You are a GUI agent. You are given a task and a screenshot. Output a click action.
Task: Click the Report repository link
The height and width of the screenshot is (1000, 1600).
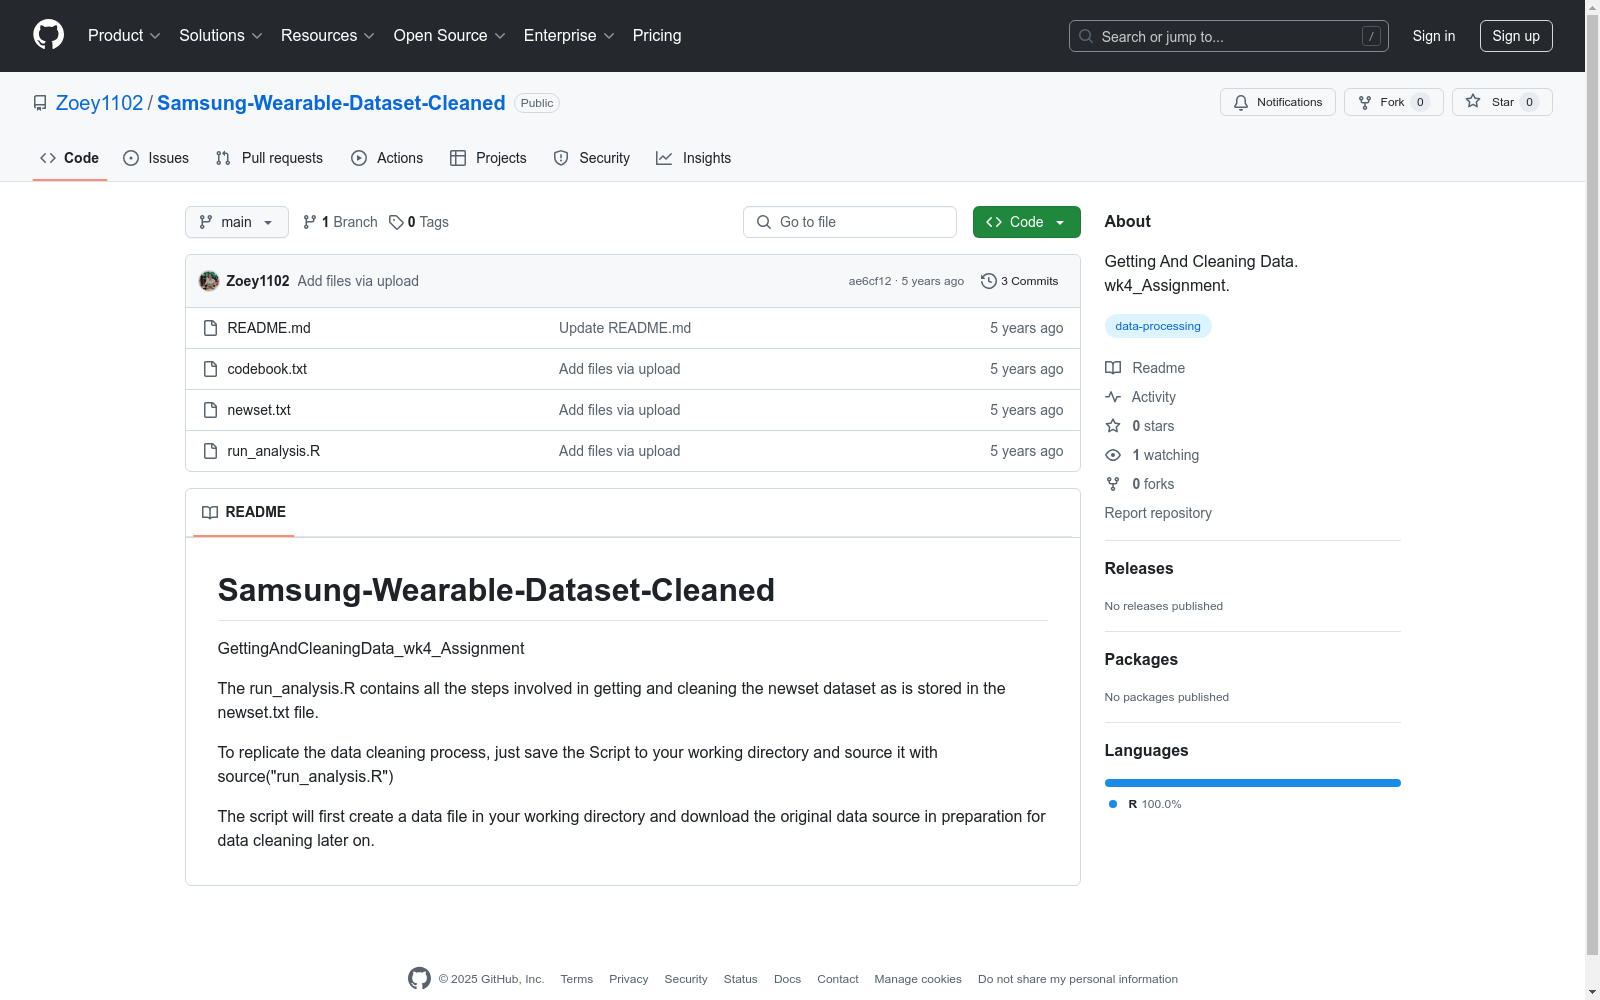tap(1158, 513)
